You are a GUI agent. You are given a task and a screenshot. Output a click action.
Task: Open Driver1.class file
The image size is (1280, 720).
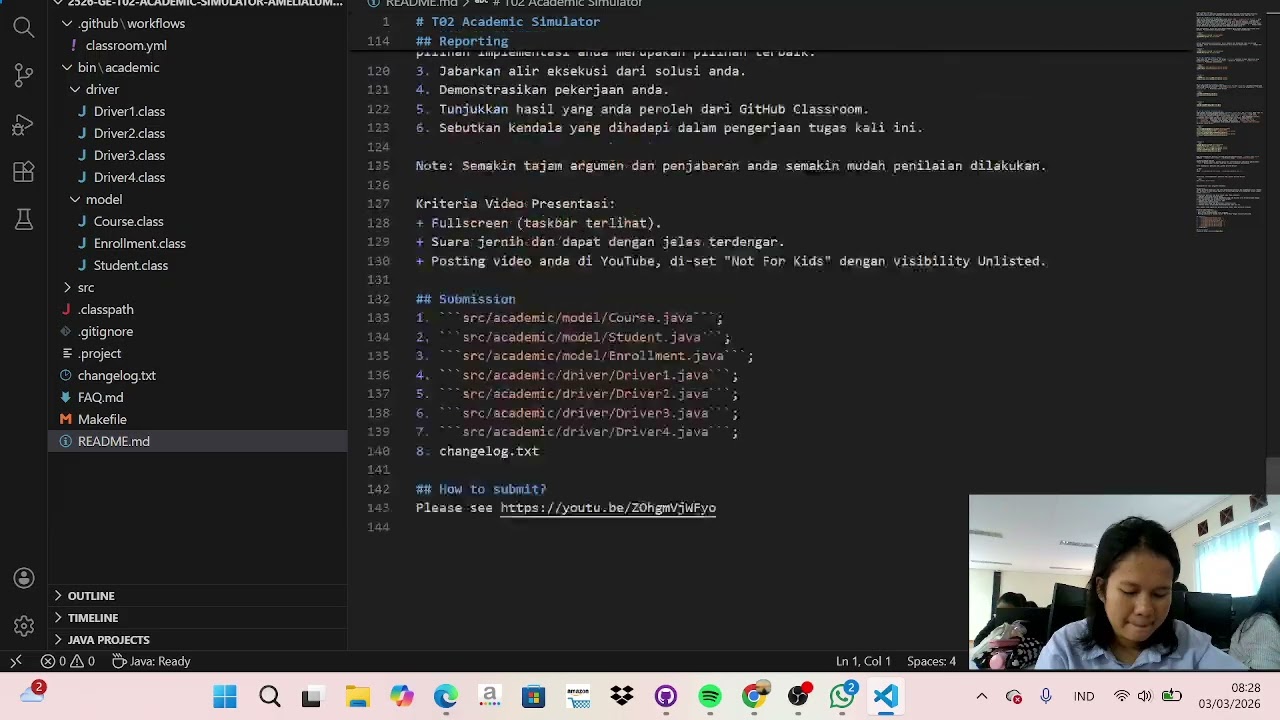tap(197, 111)
